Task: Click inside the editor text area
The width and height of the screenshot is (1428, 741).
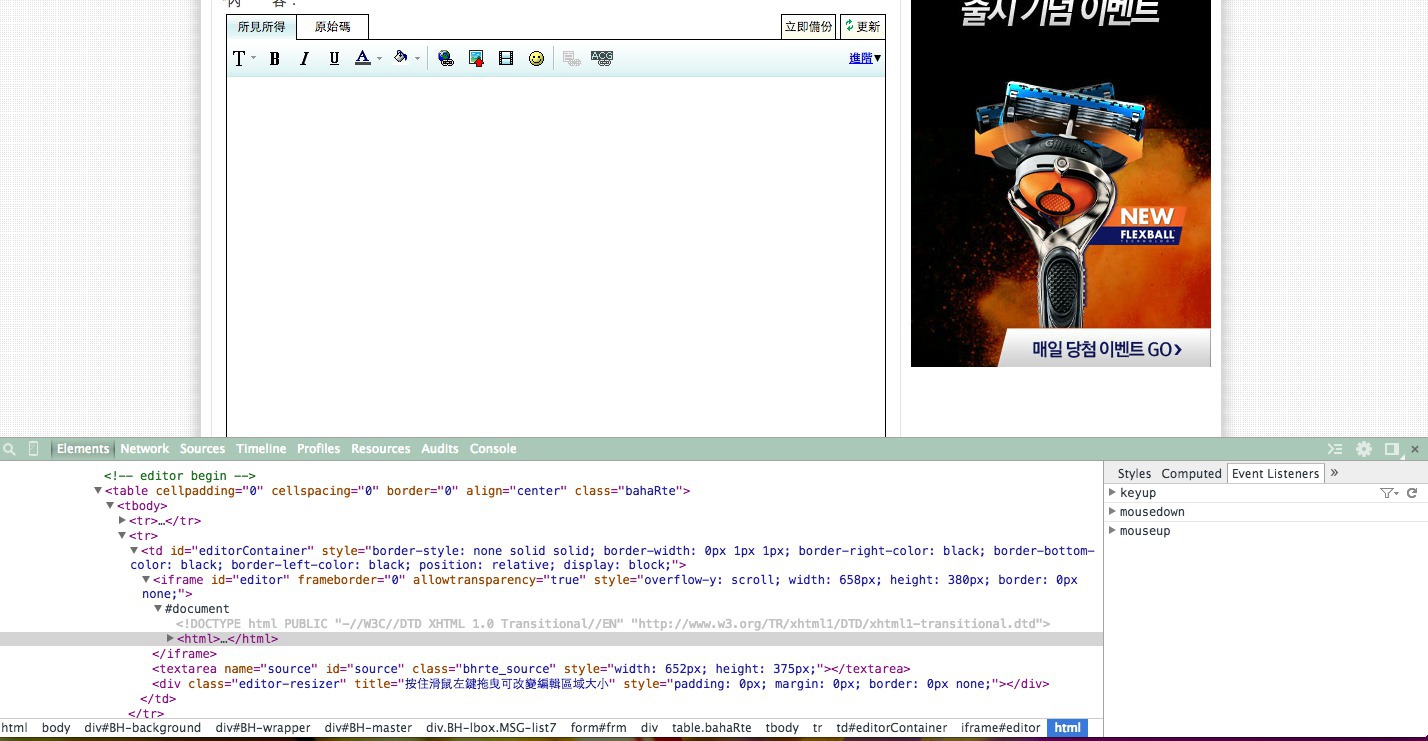Action: (x=556, y=256)
